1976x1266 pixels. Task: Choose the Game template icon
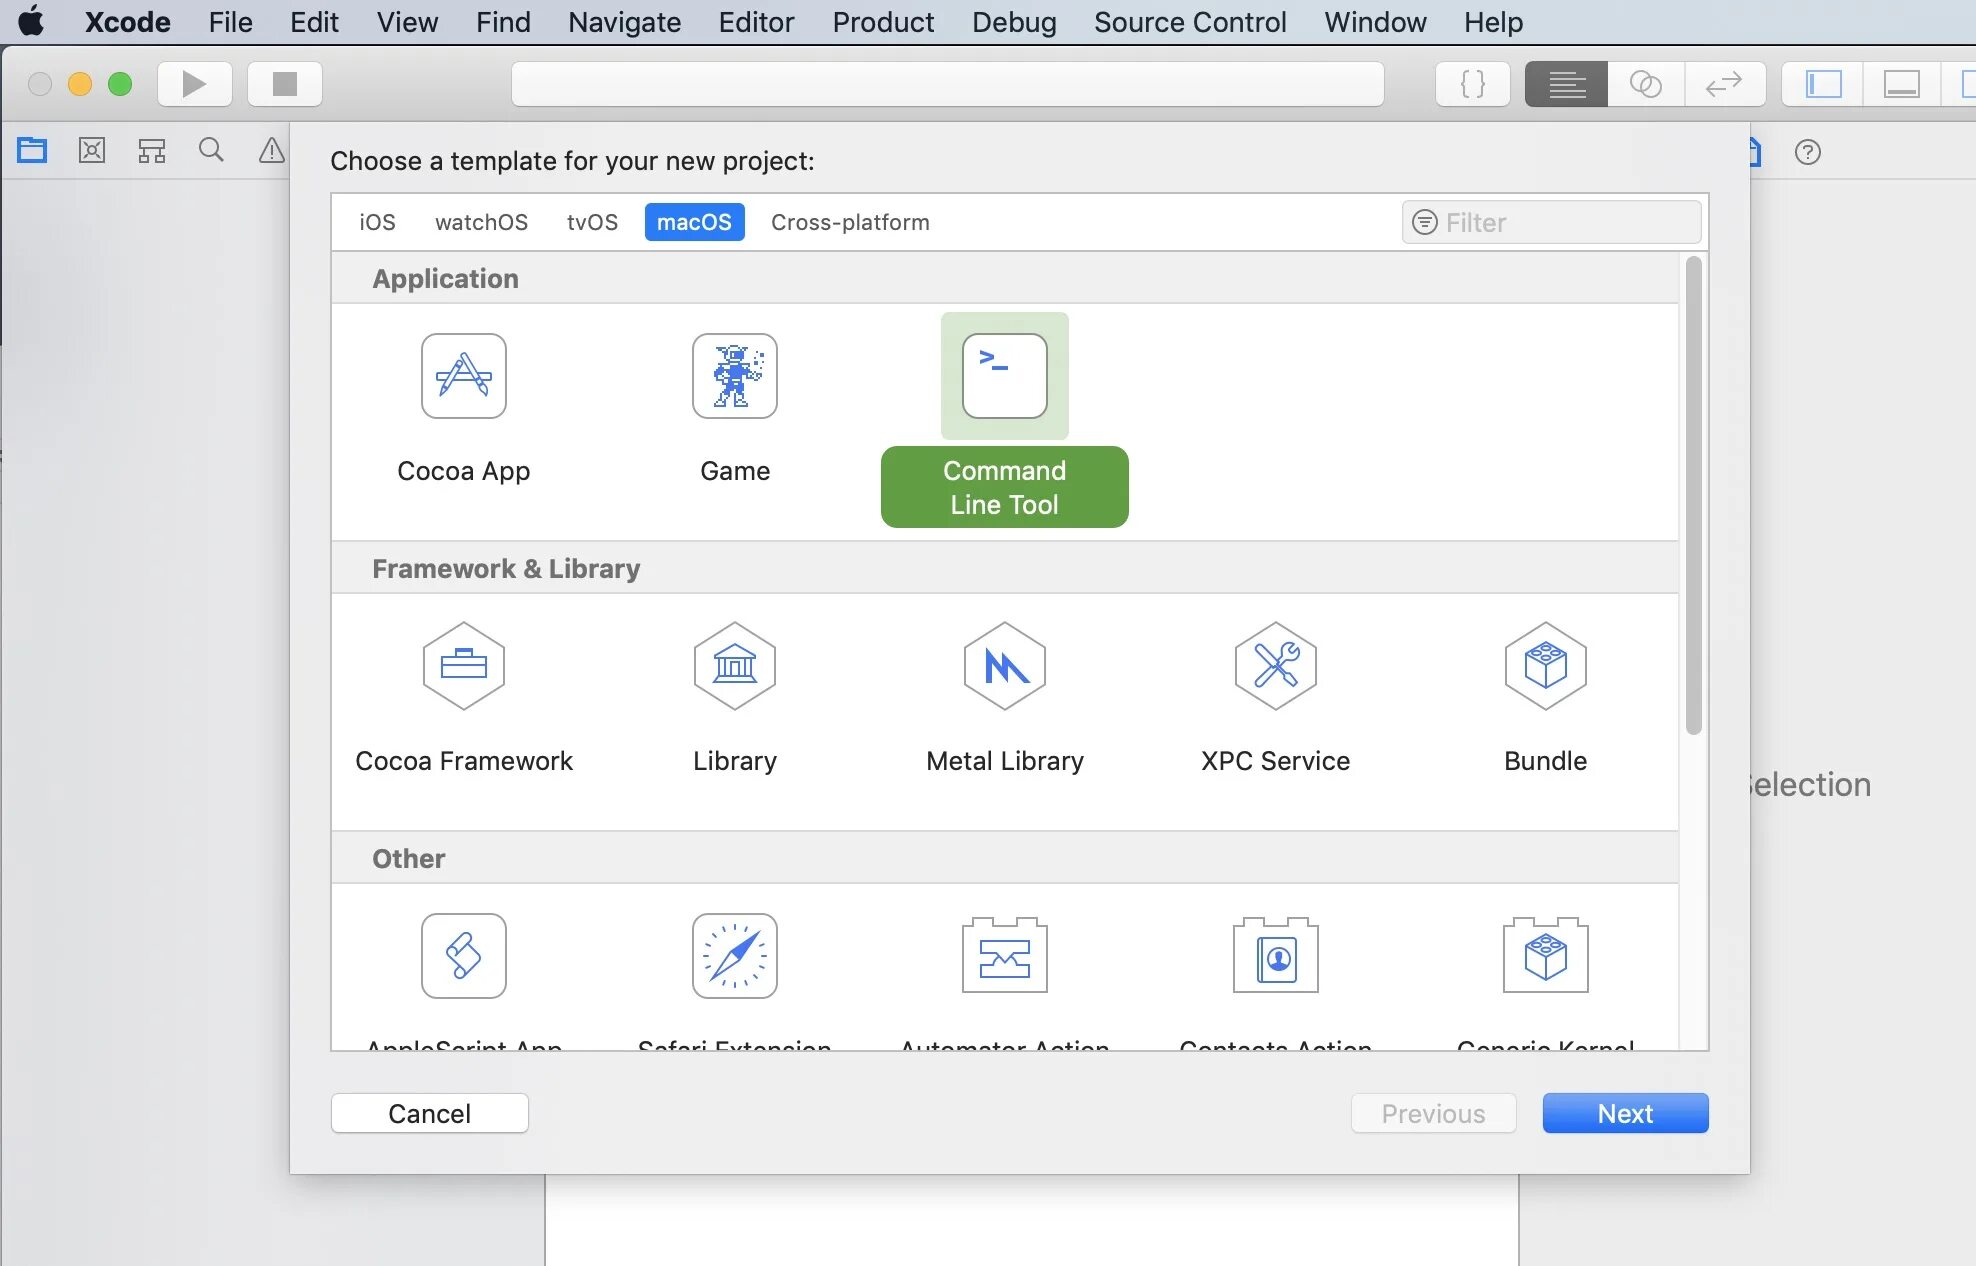pyautogui.click(x=734, y=376)
